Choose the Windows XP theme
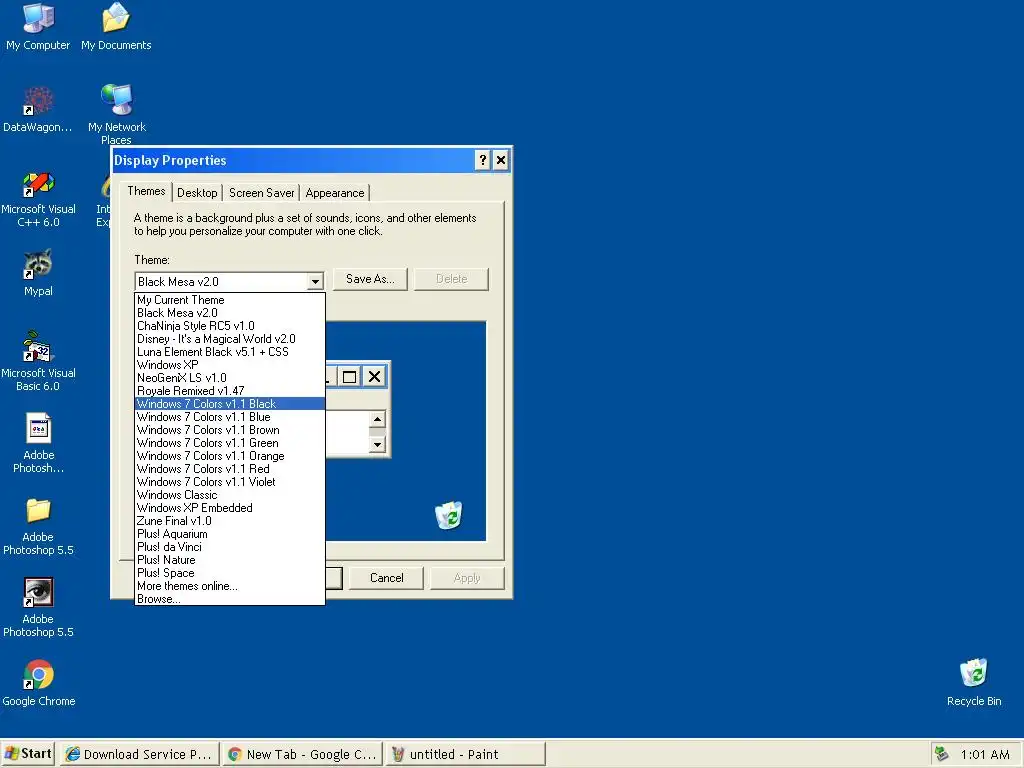Viewport: 1024px width, 768px height. (230, 365)
